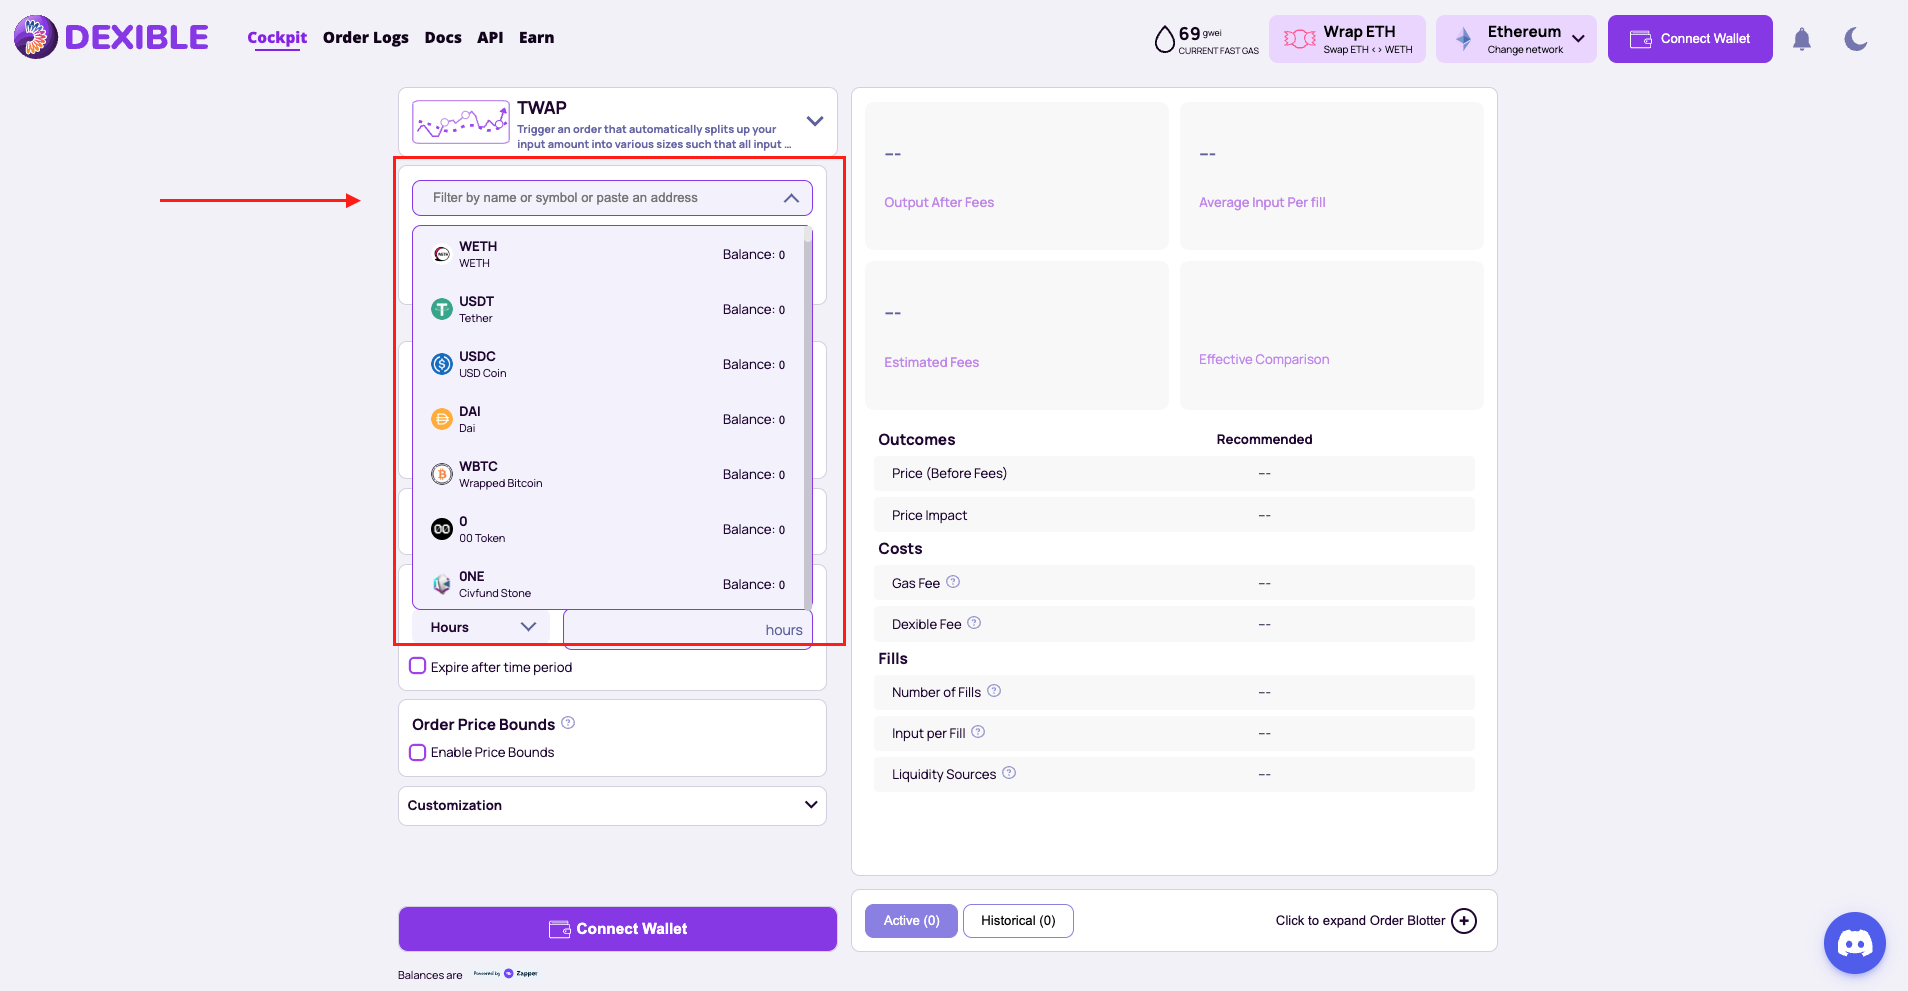Screen dimensions: 1908x991
Task: Open the Discord chat bubble
Action: (x=1855, y=943)
